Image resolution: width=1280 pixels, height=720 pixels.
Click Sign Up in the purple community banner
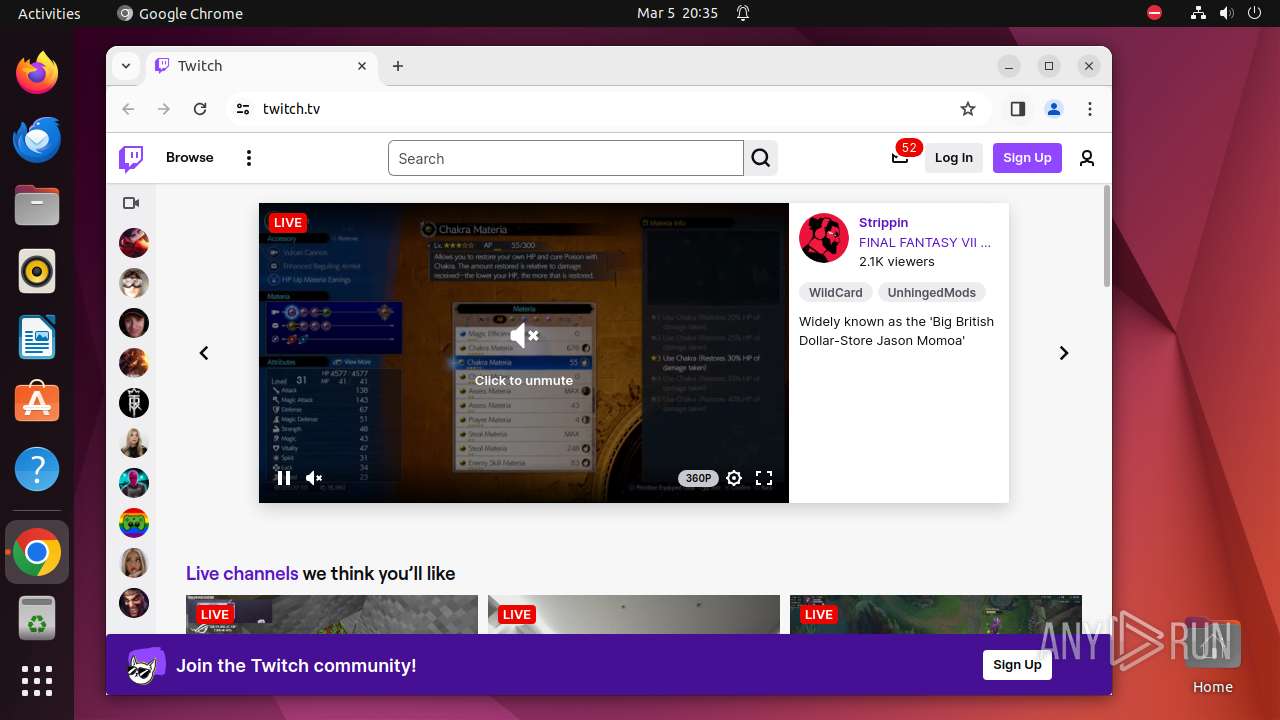pos(1017,665)
